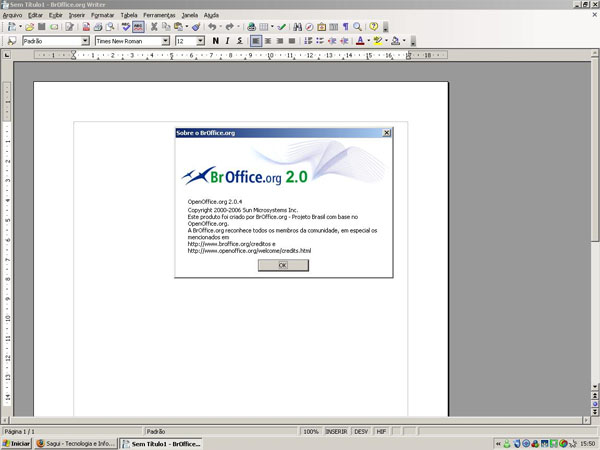Open the Navigator compass icon
The image size is (600, 450).
[309, 27]
